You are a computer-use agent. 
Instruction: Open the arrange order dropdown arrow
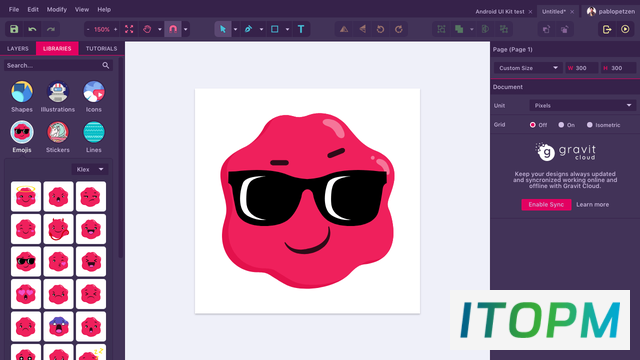tap(472, 29)
